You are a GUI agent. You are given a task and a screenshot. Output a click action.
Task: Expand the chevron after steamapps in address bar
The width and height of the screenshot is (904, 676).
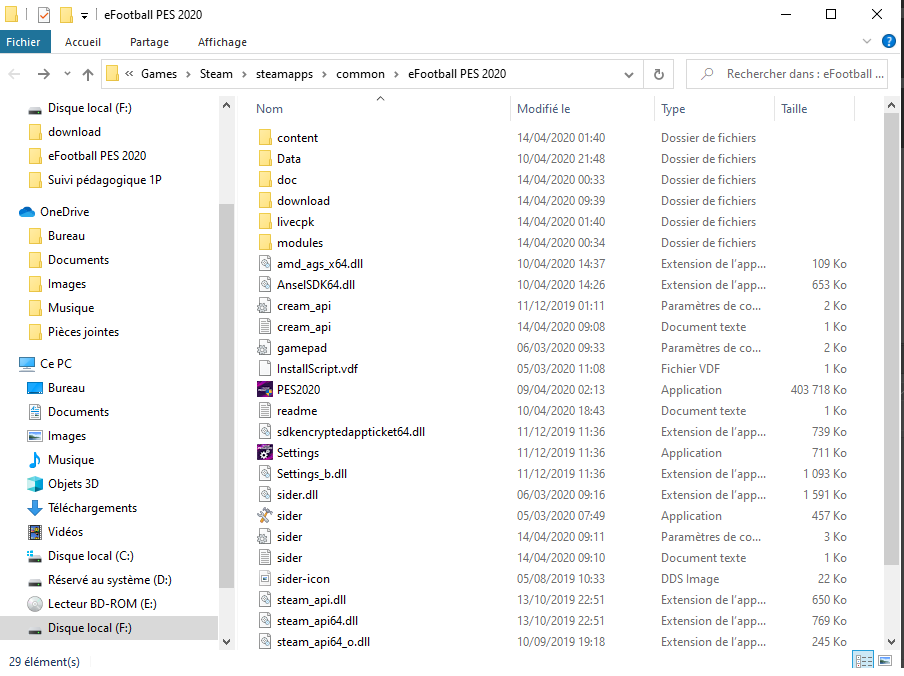click(325, 74)
